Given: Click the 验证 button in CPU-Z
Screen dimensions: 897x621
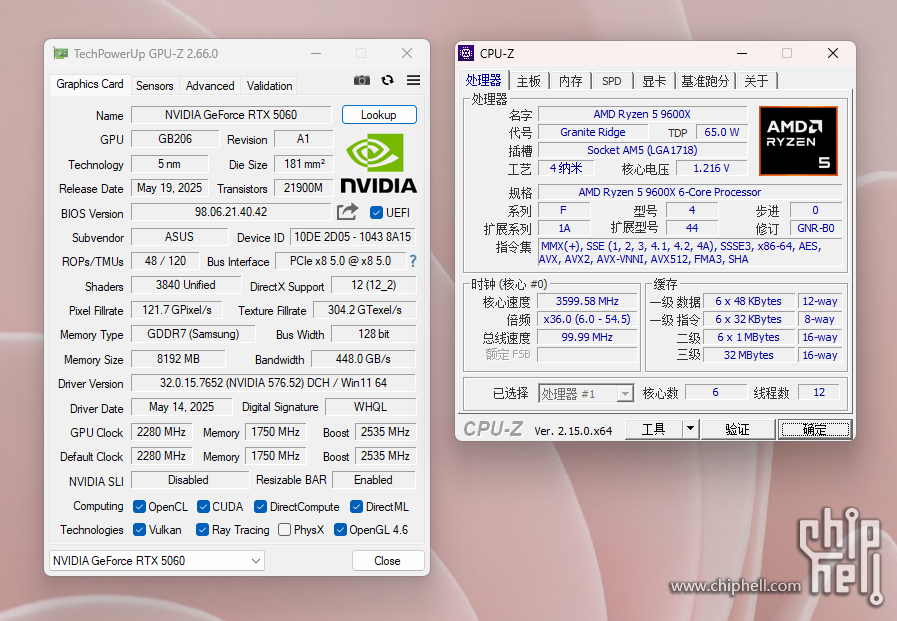Looking at the screenshot, I should [737, 428].
